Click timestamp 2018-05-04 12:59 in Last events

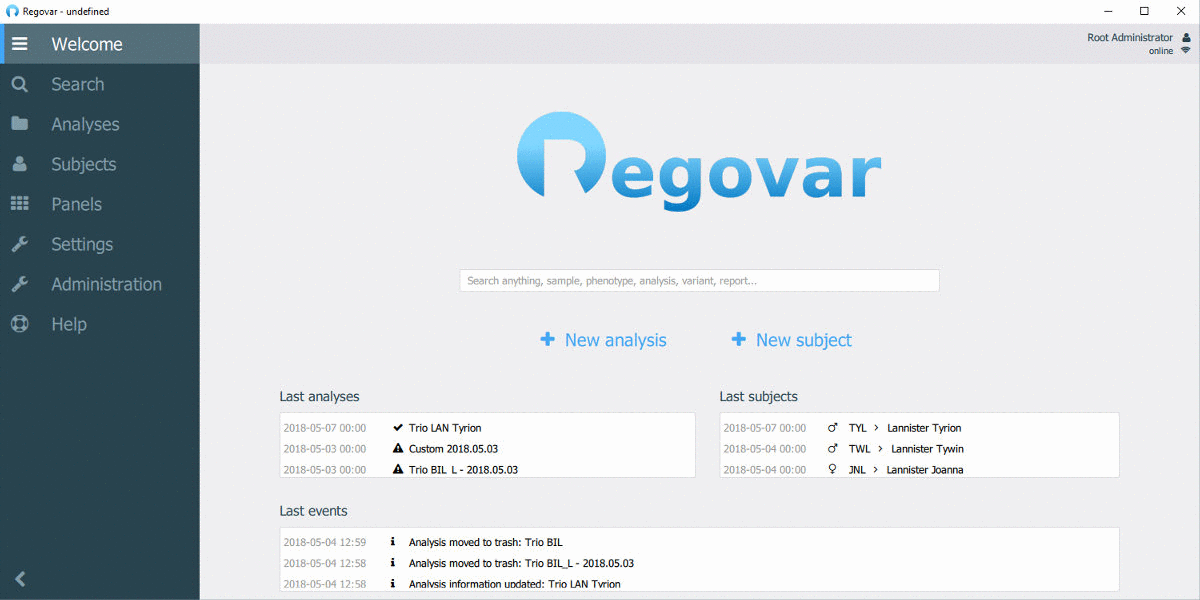(x=325, y=543)
